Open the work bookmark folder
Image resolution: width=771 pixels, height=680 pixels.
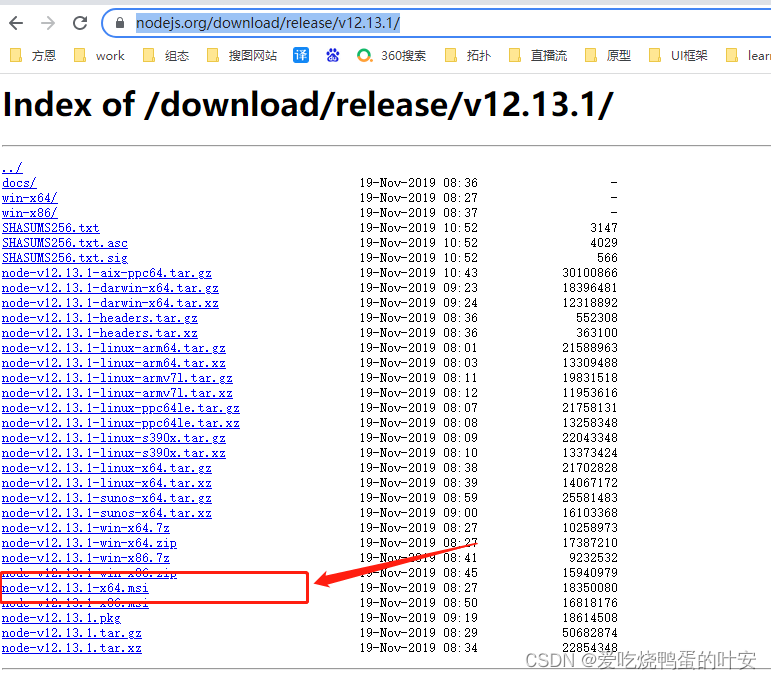99,56
